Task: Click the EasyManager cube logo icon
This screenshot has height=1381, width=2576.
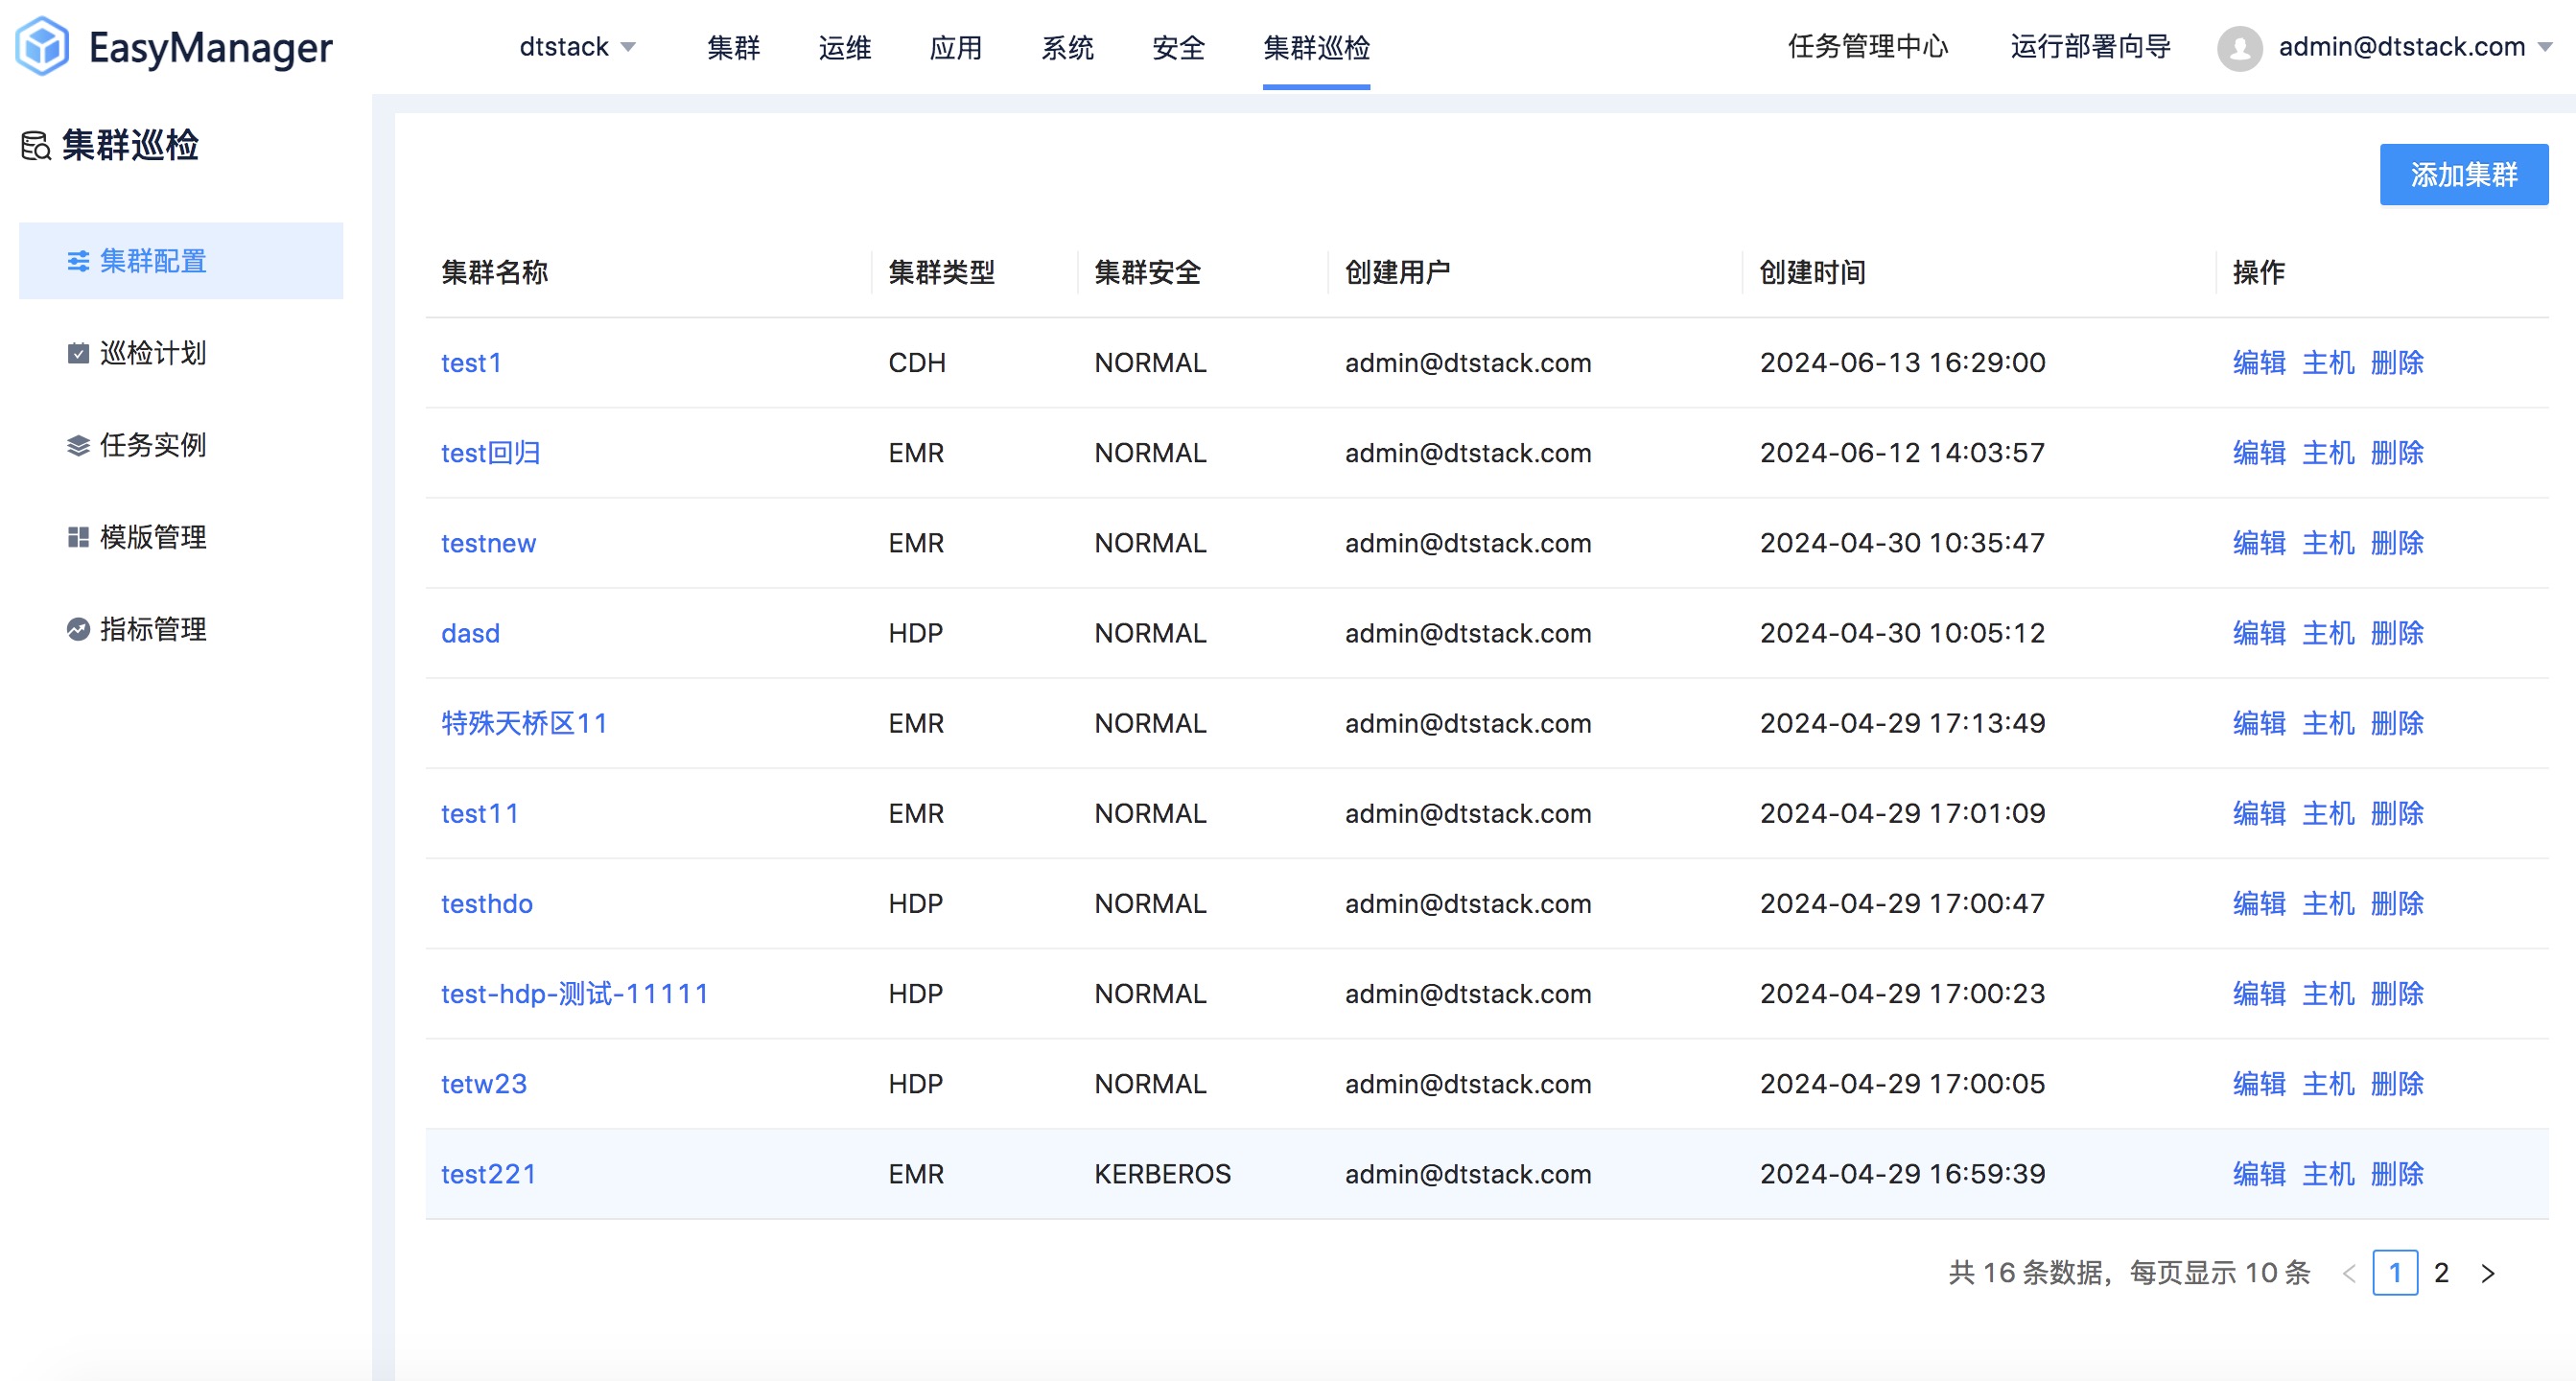Action: 43,46
